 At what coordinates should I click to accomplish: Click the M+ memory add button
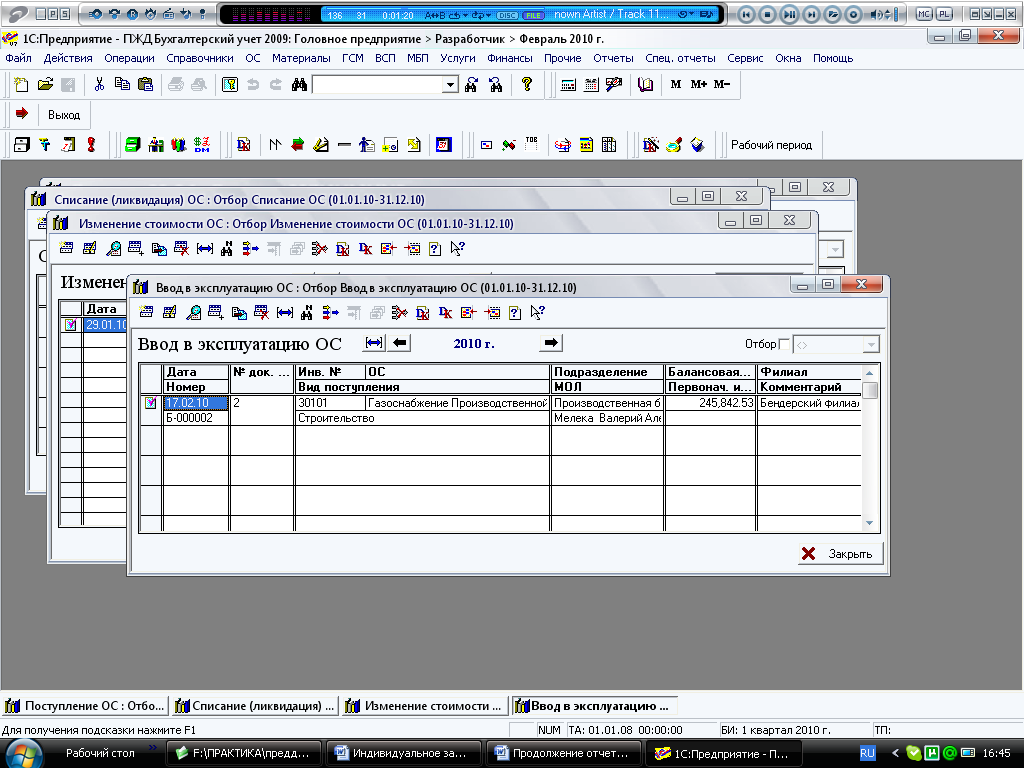pos(698,84)
